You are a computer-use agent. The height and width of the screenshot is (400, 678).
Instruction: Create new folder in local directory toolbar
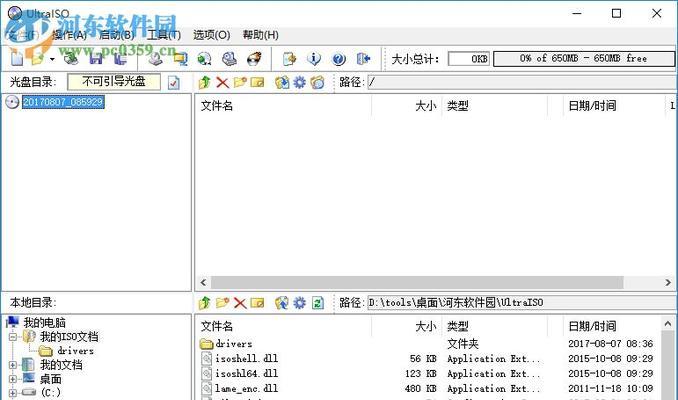(x=222, y=303)
